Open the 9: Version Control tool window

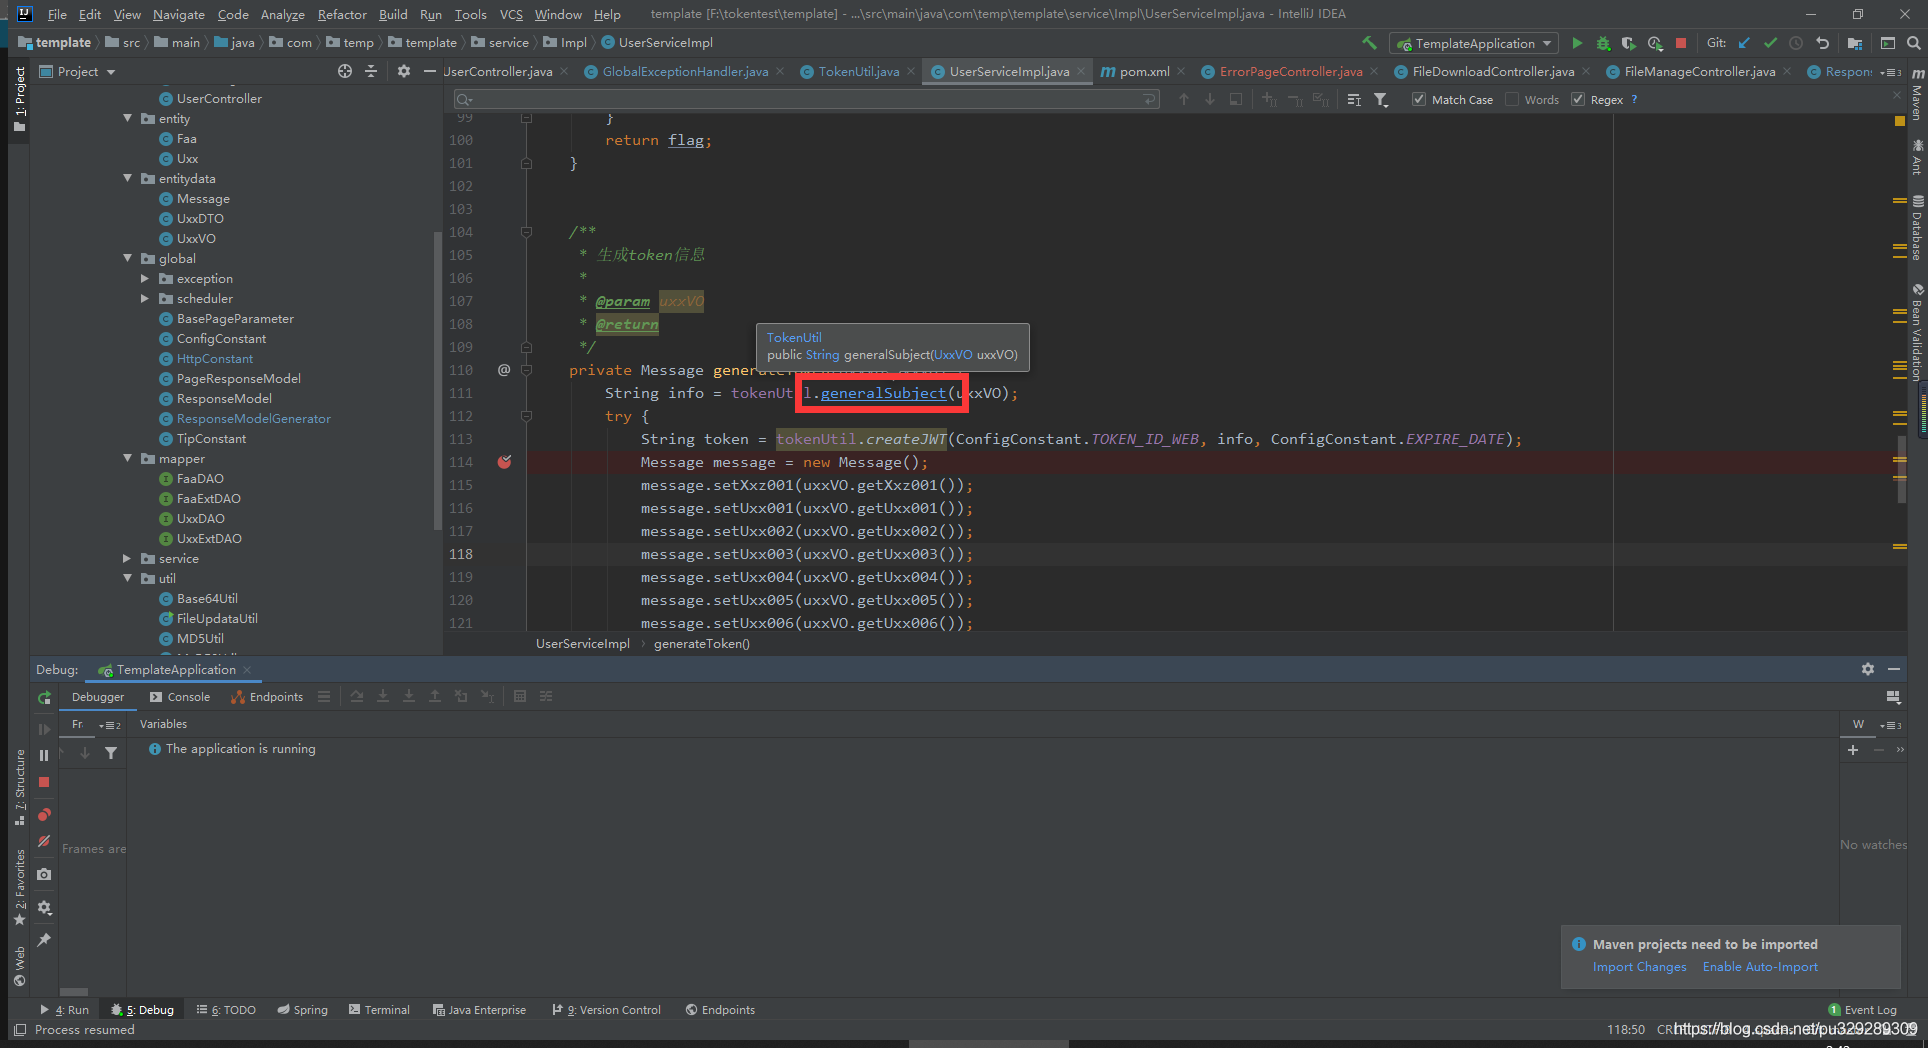(606, 1010)
